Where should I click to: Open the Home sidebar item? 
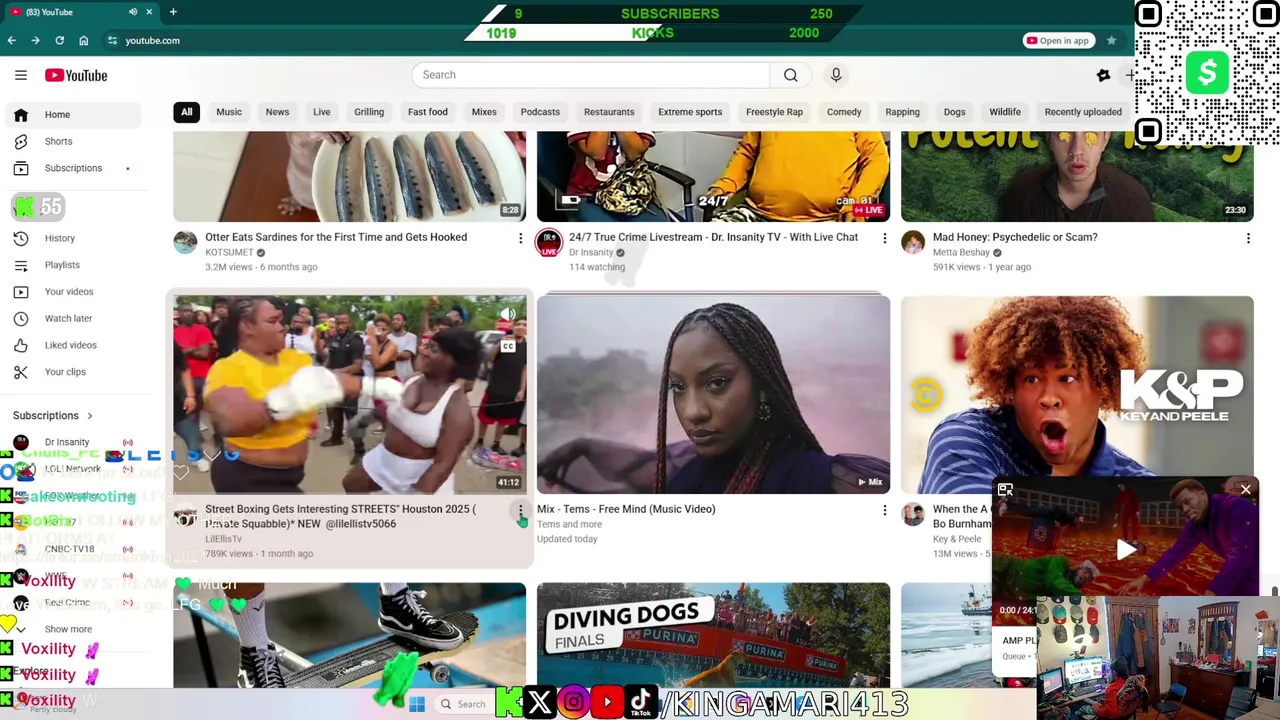(x=74, y=115)
